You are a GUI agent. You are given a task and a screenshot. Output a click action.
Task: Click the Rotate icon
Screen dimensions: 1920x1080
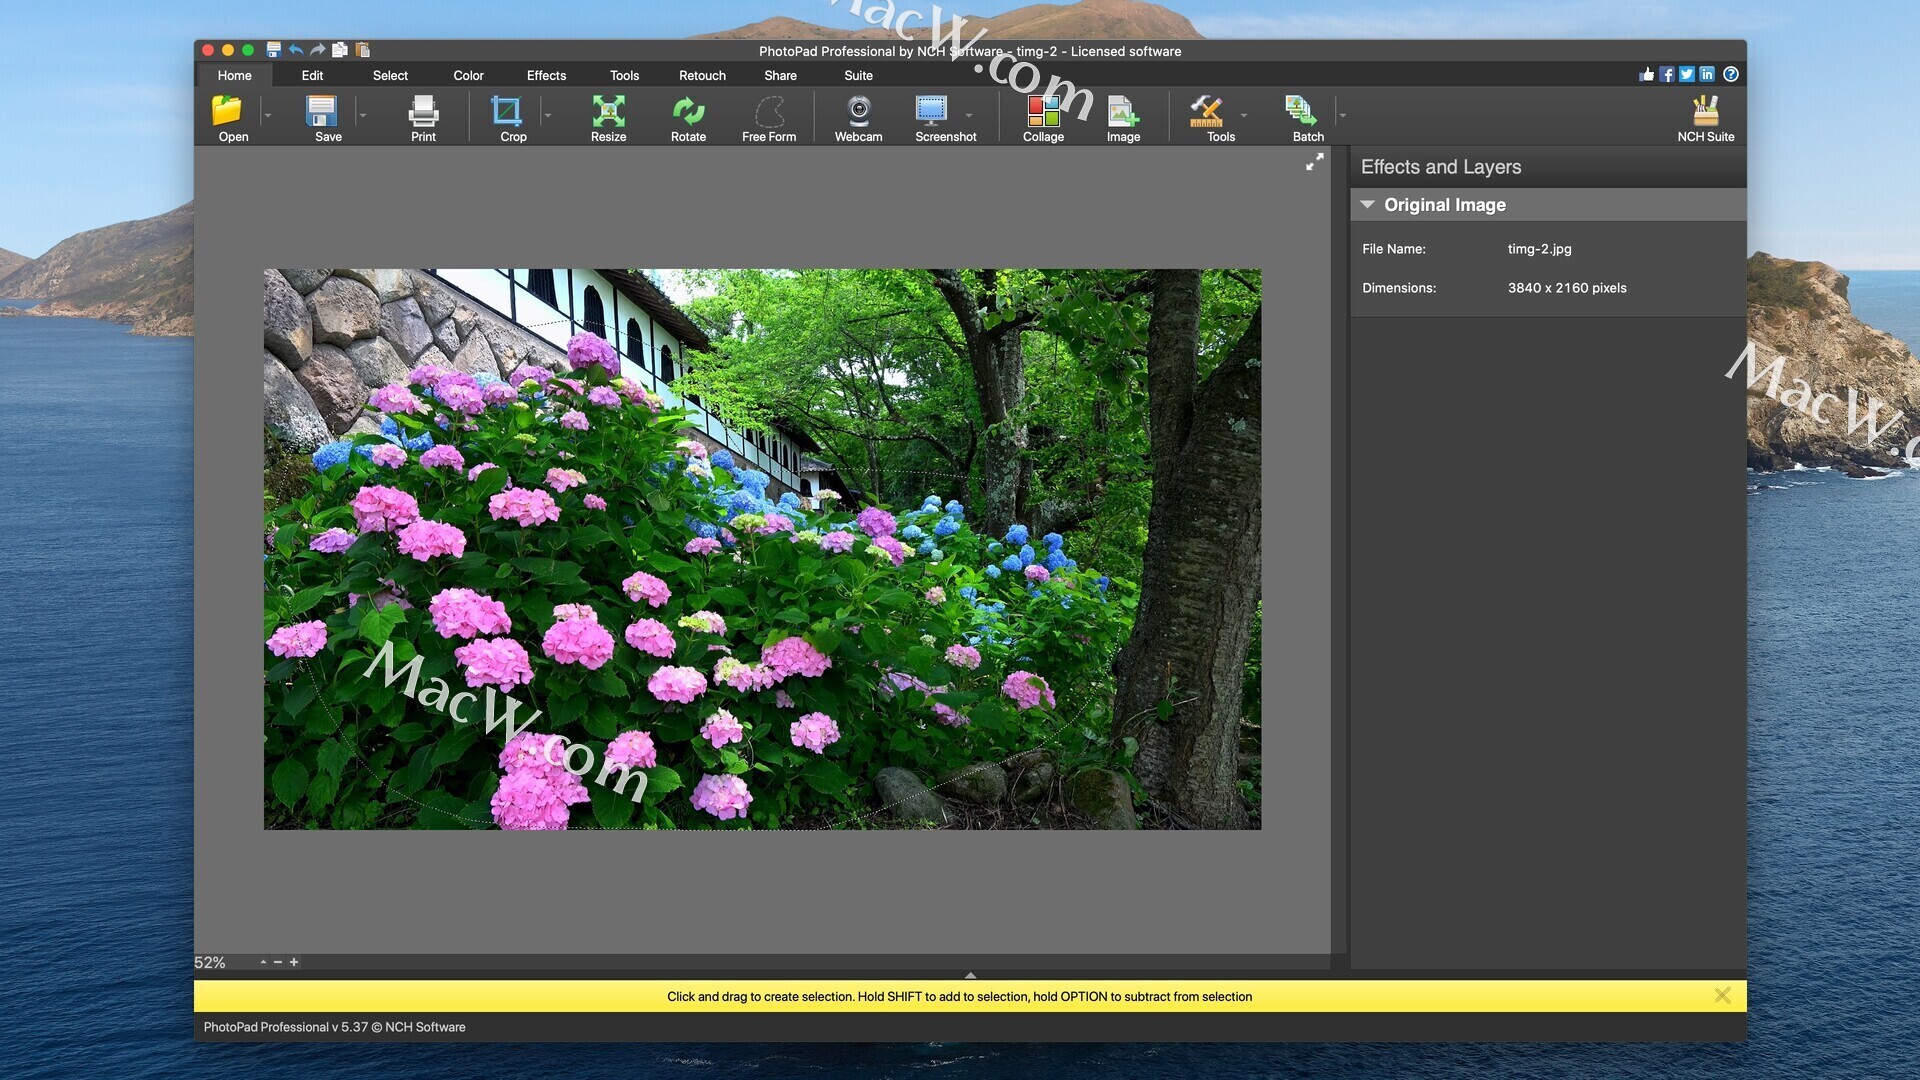[688, 111]
